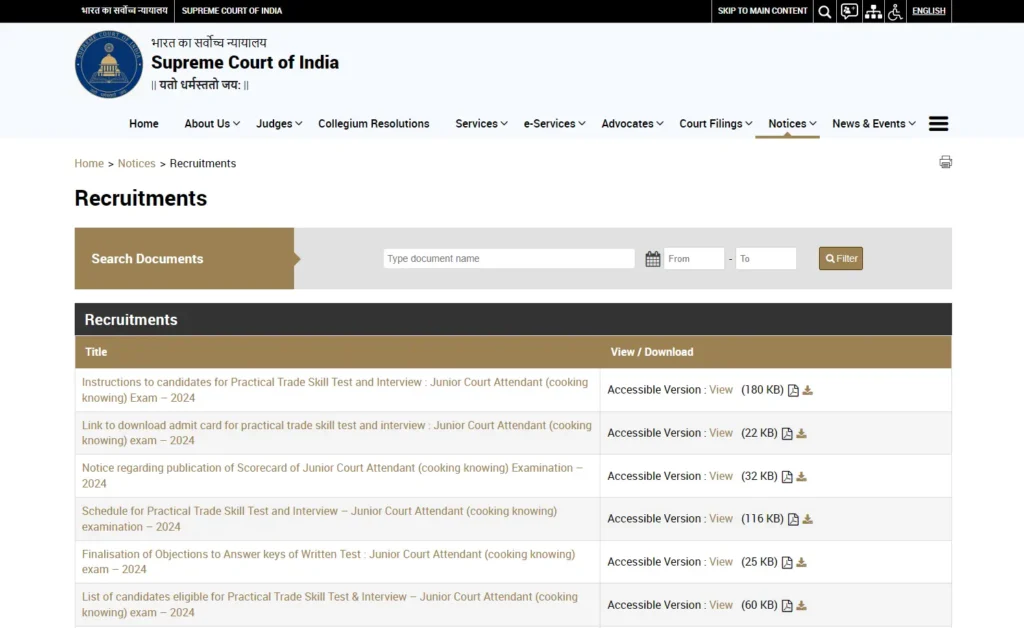Image resolution: width=1024 pixels, height=628 pixels.
Task: Click the Supreme Court of India emblem logo
Action: pos(109,65)
